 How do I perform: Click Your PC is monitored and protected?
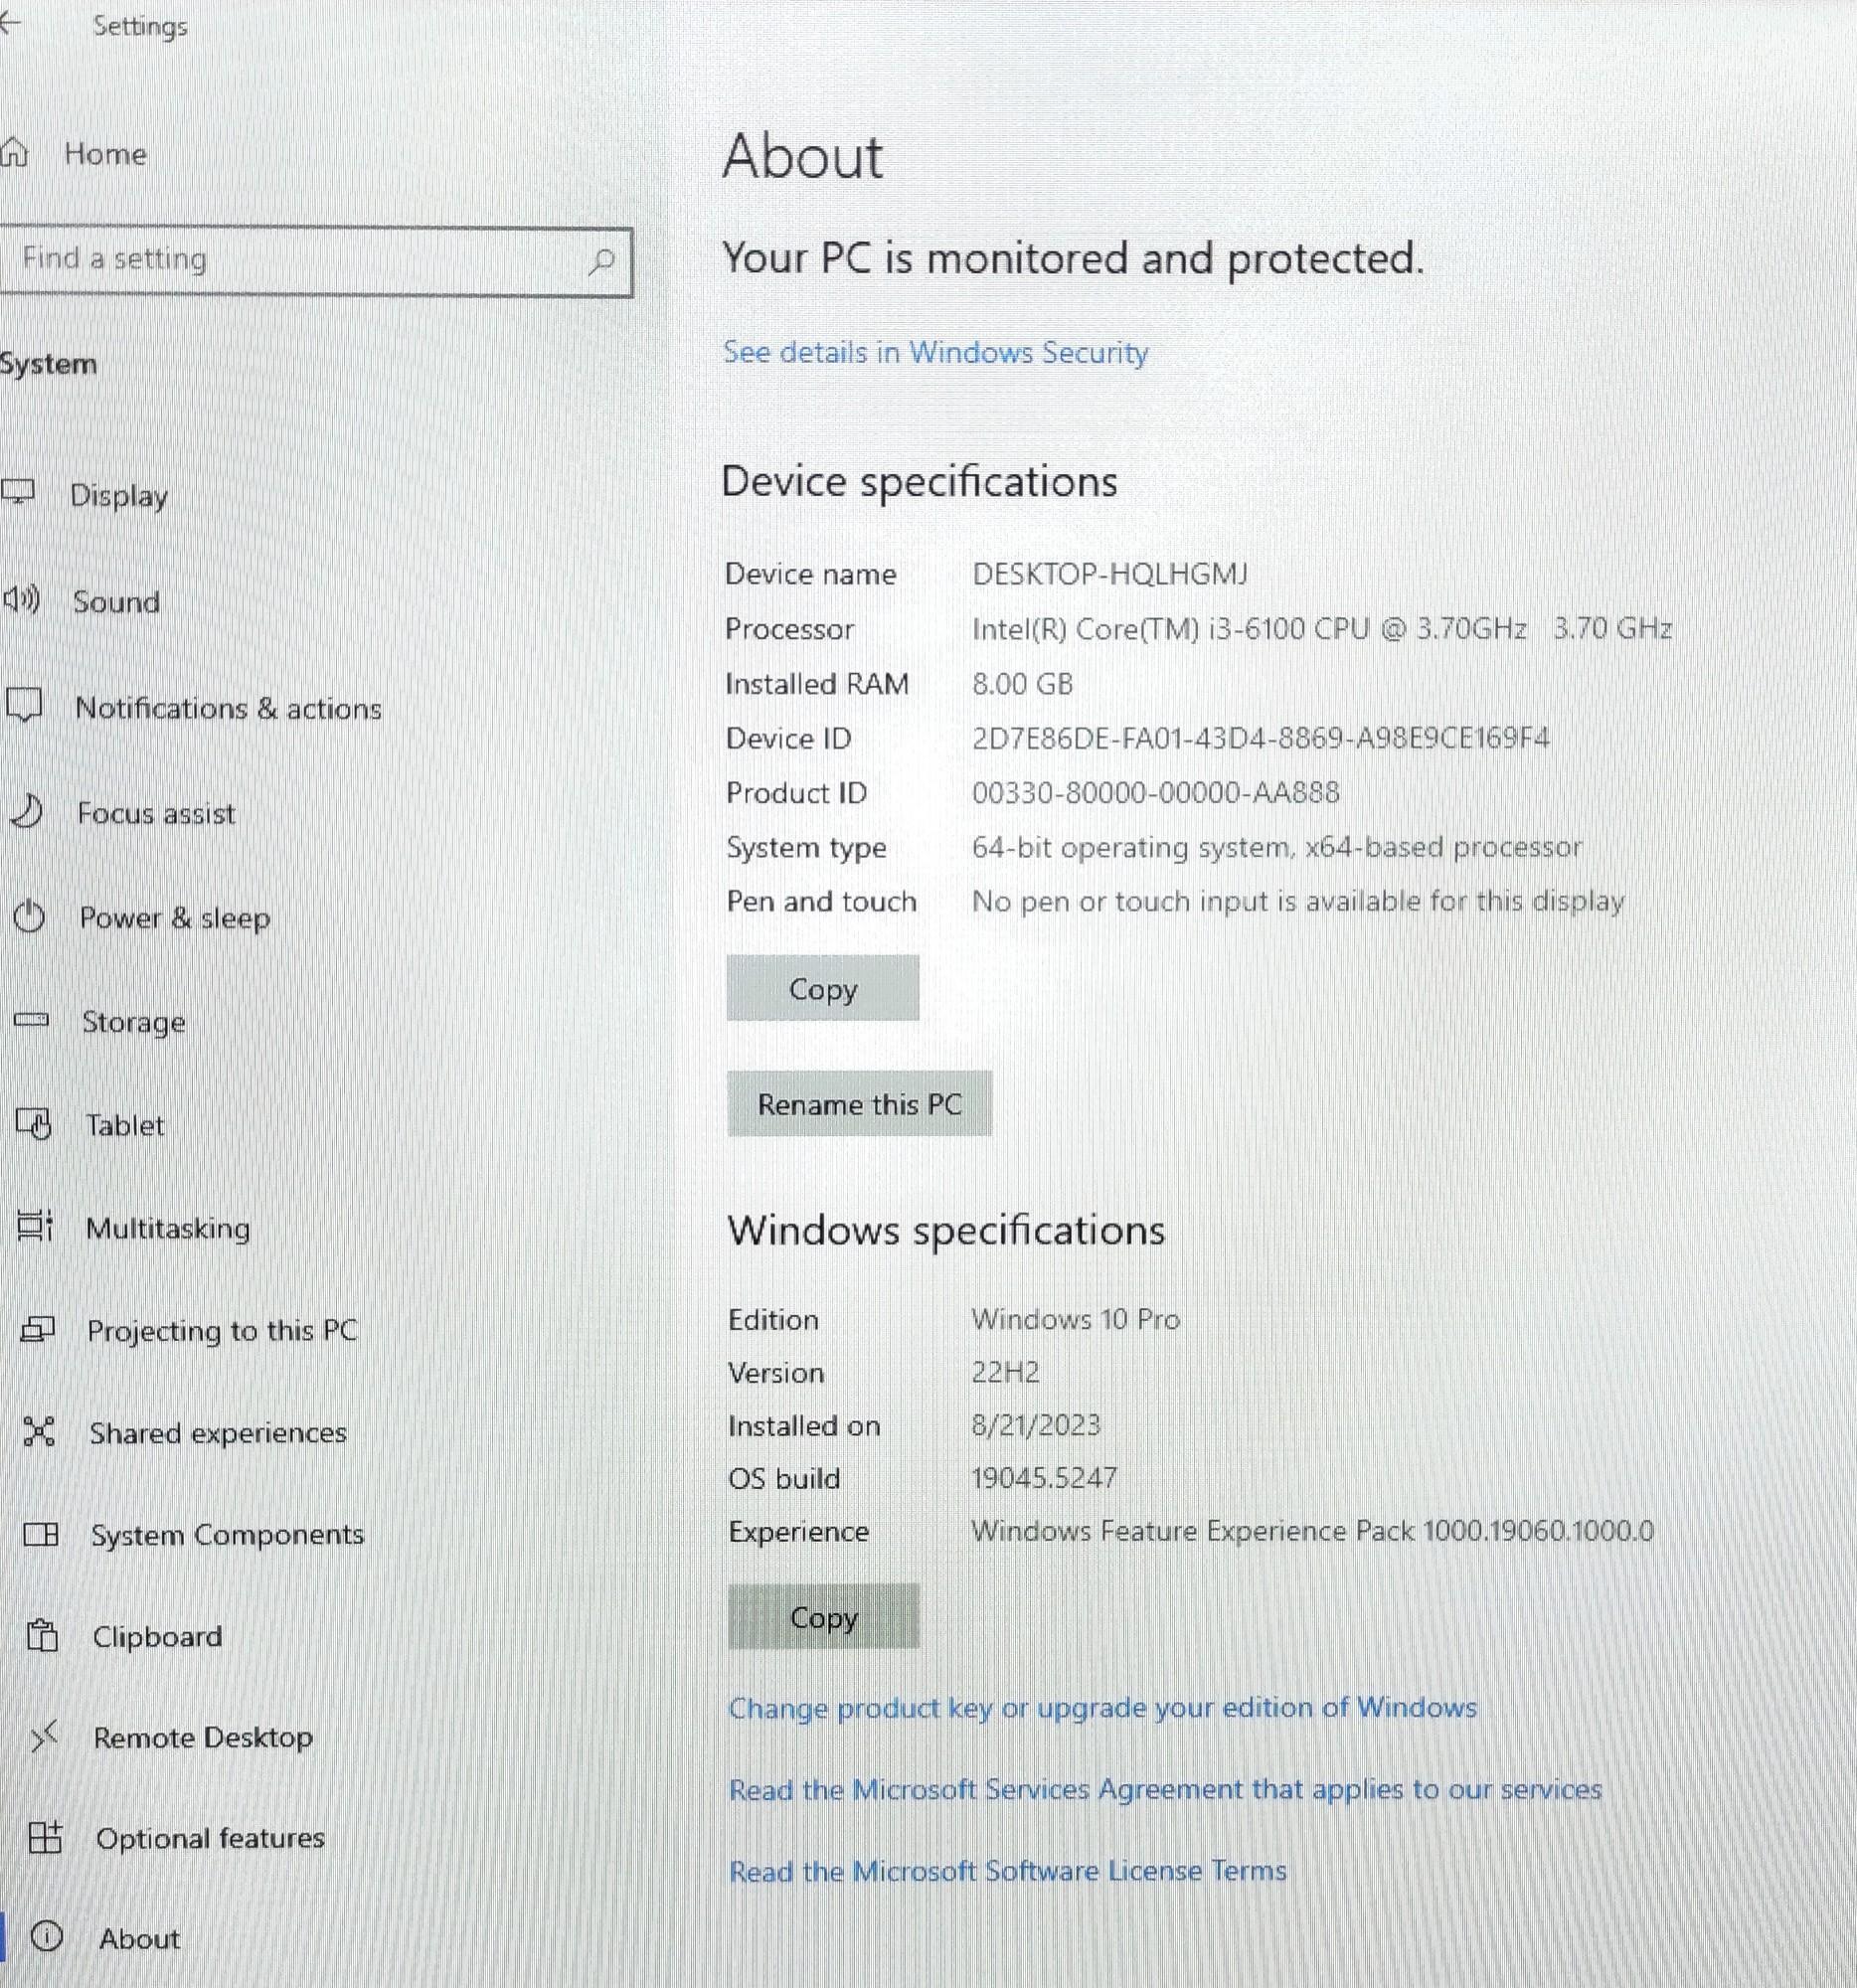(x=1073, y=259)
